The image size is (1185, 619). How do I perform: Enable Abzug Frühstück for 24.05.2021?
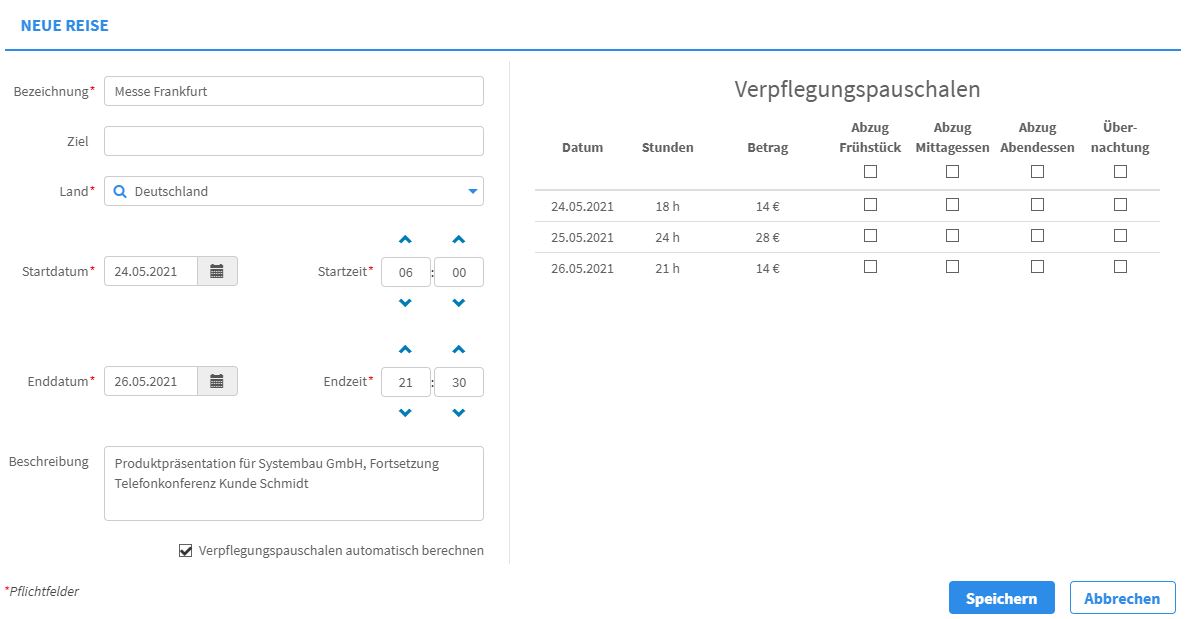(870, 204)
